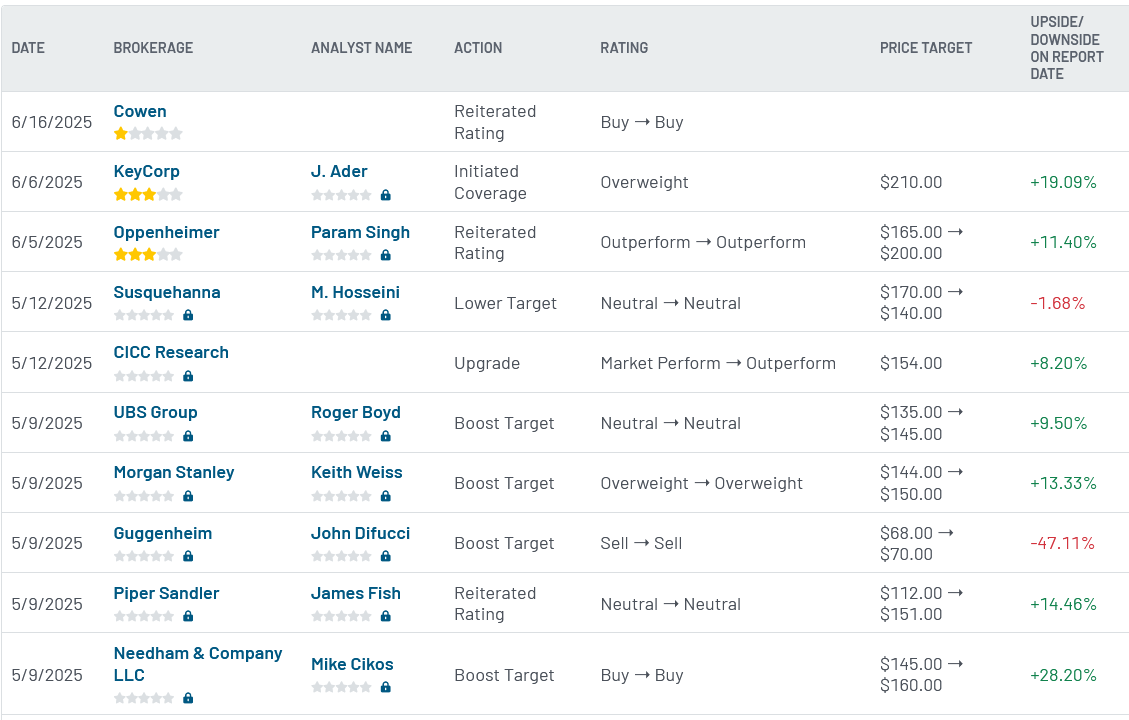The width and height of the screenshot is (1129, 720).
Task: Click the padlock under CICC Research
Action: [x=187, y=376]
